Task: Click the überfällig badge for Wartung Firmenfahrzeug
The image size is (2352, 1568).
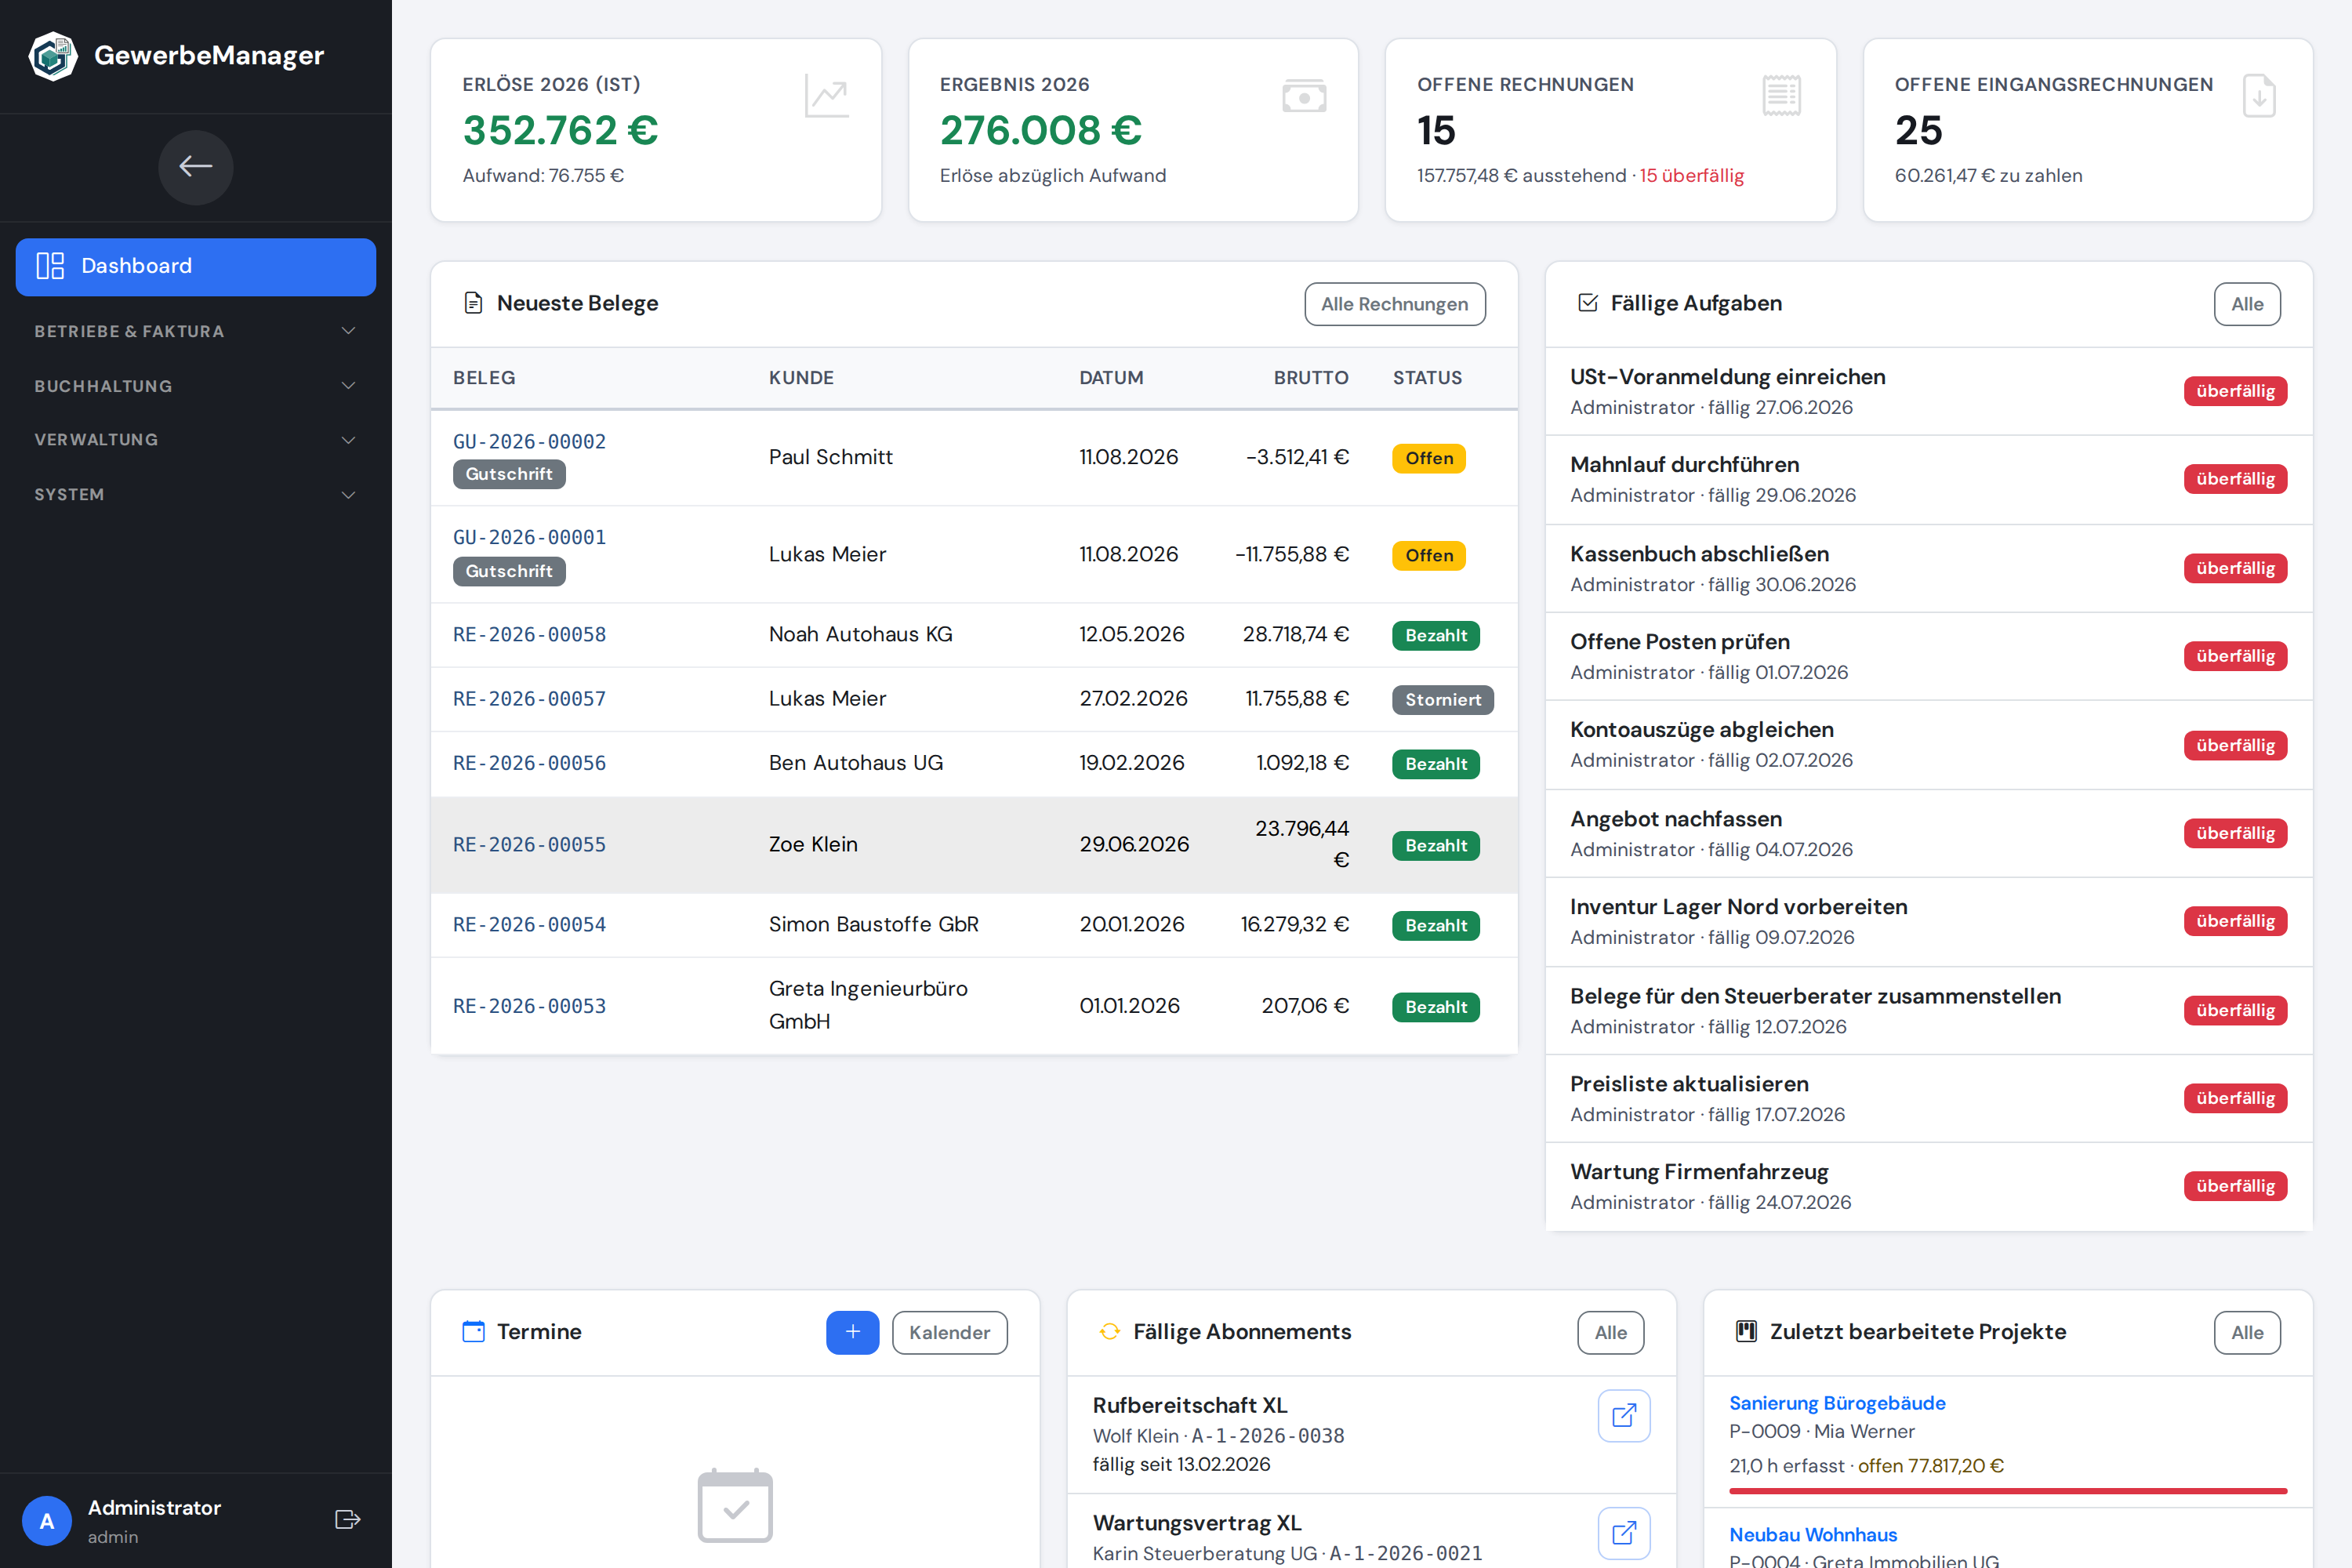Action: point(2235,1186)
